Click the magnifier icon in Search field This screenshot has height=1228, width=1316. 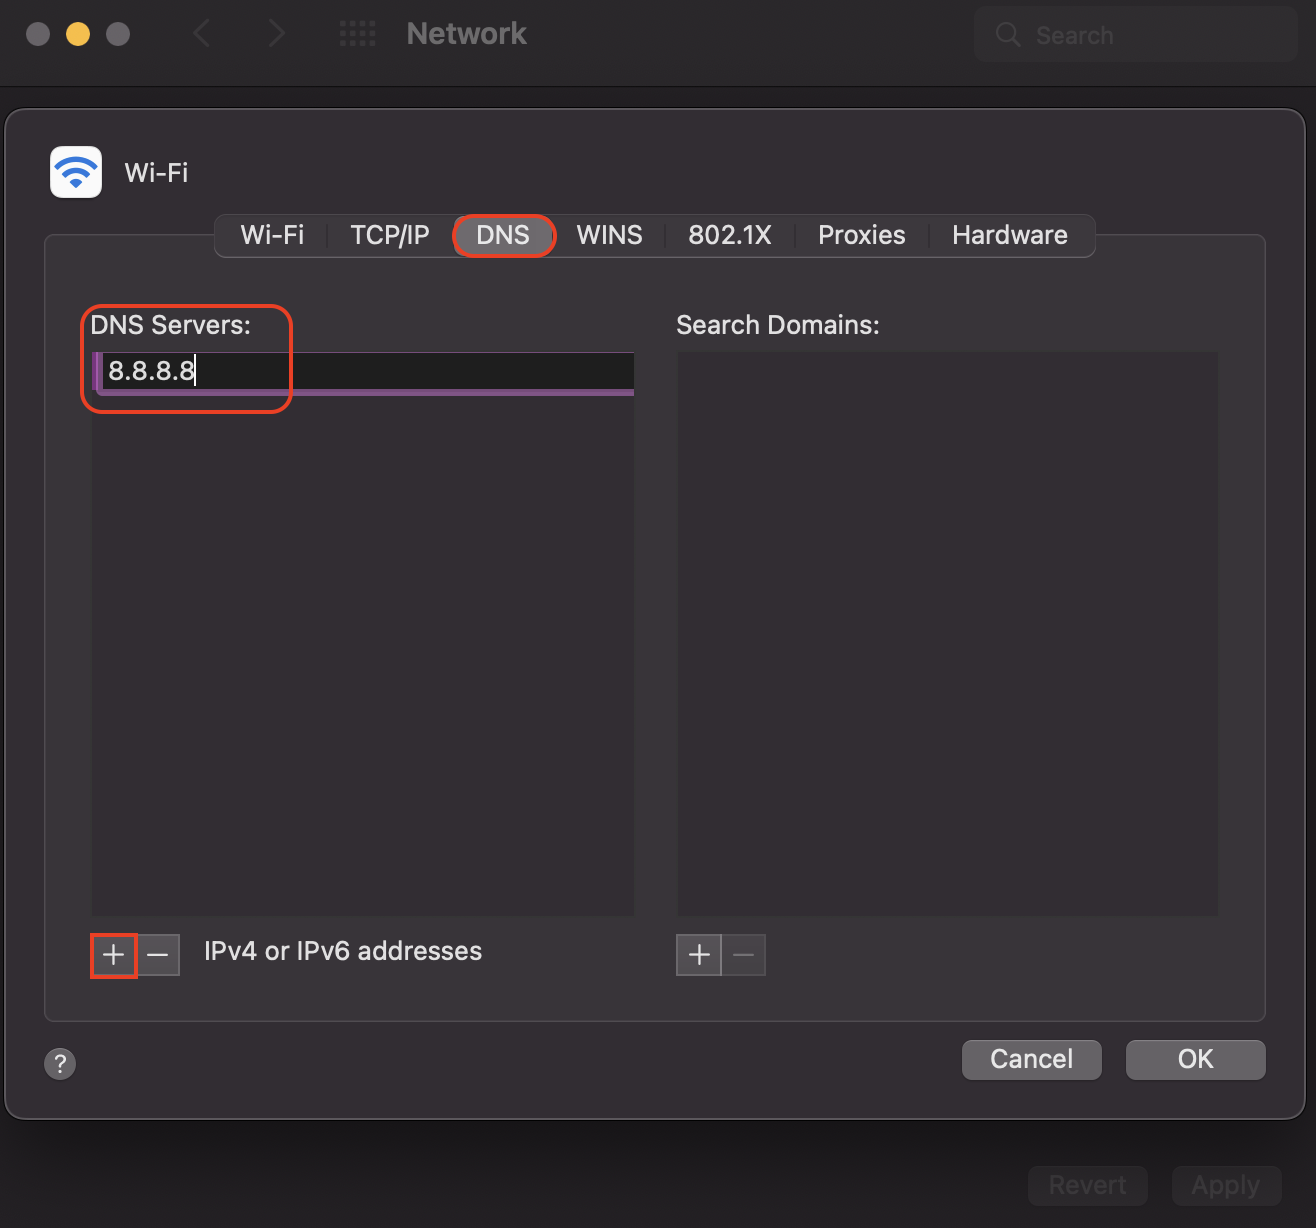click(x=1008, y=35)
